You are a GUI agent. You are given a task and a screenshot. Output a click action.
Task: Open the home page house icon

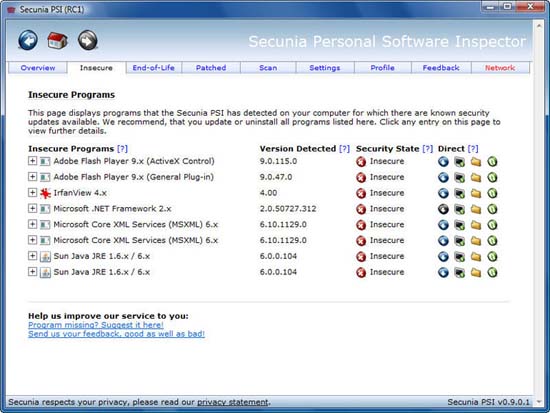point(58,40)
